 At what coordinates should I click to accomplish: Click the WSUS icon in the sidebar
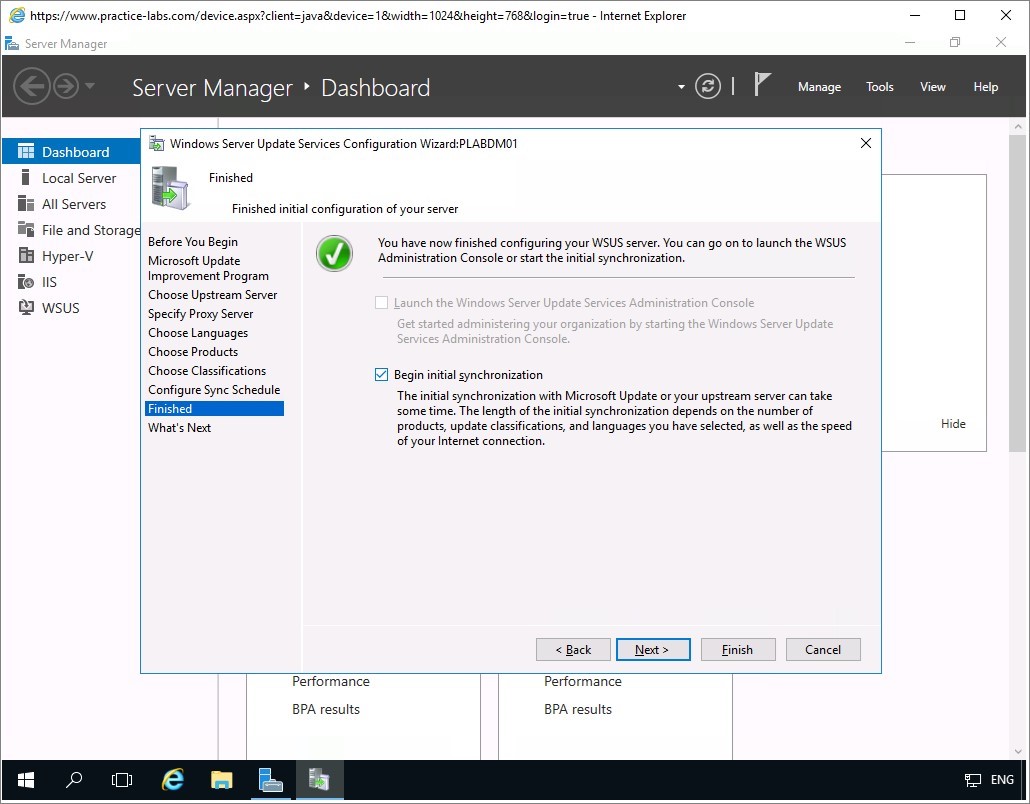click(x=26, y=308)
